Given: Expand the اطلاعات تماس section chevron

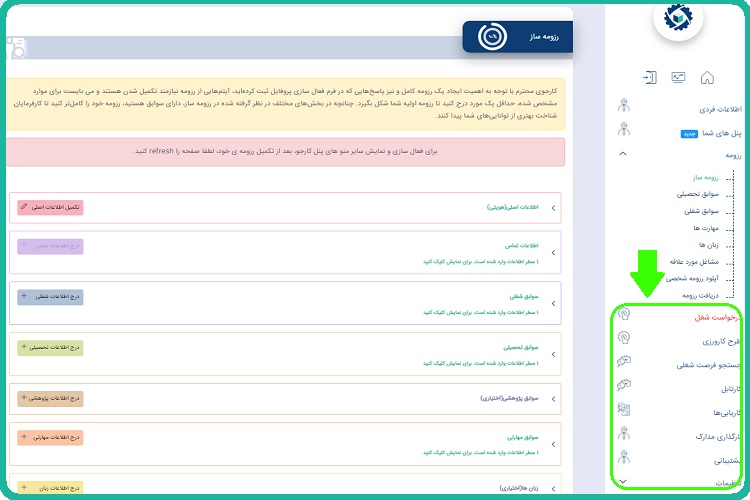Looking at the screenshot, I should pos(553,253).
